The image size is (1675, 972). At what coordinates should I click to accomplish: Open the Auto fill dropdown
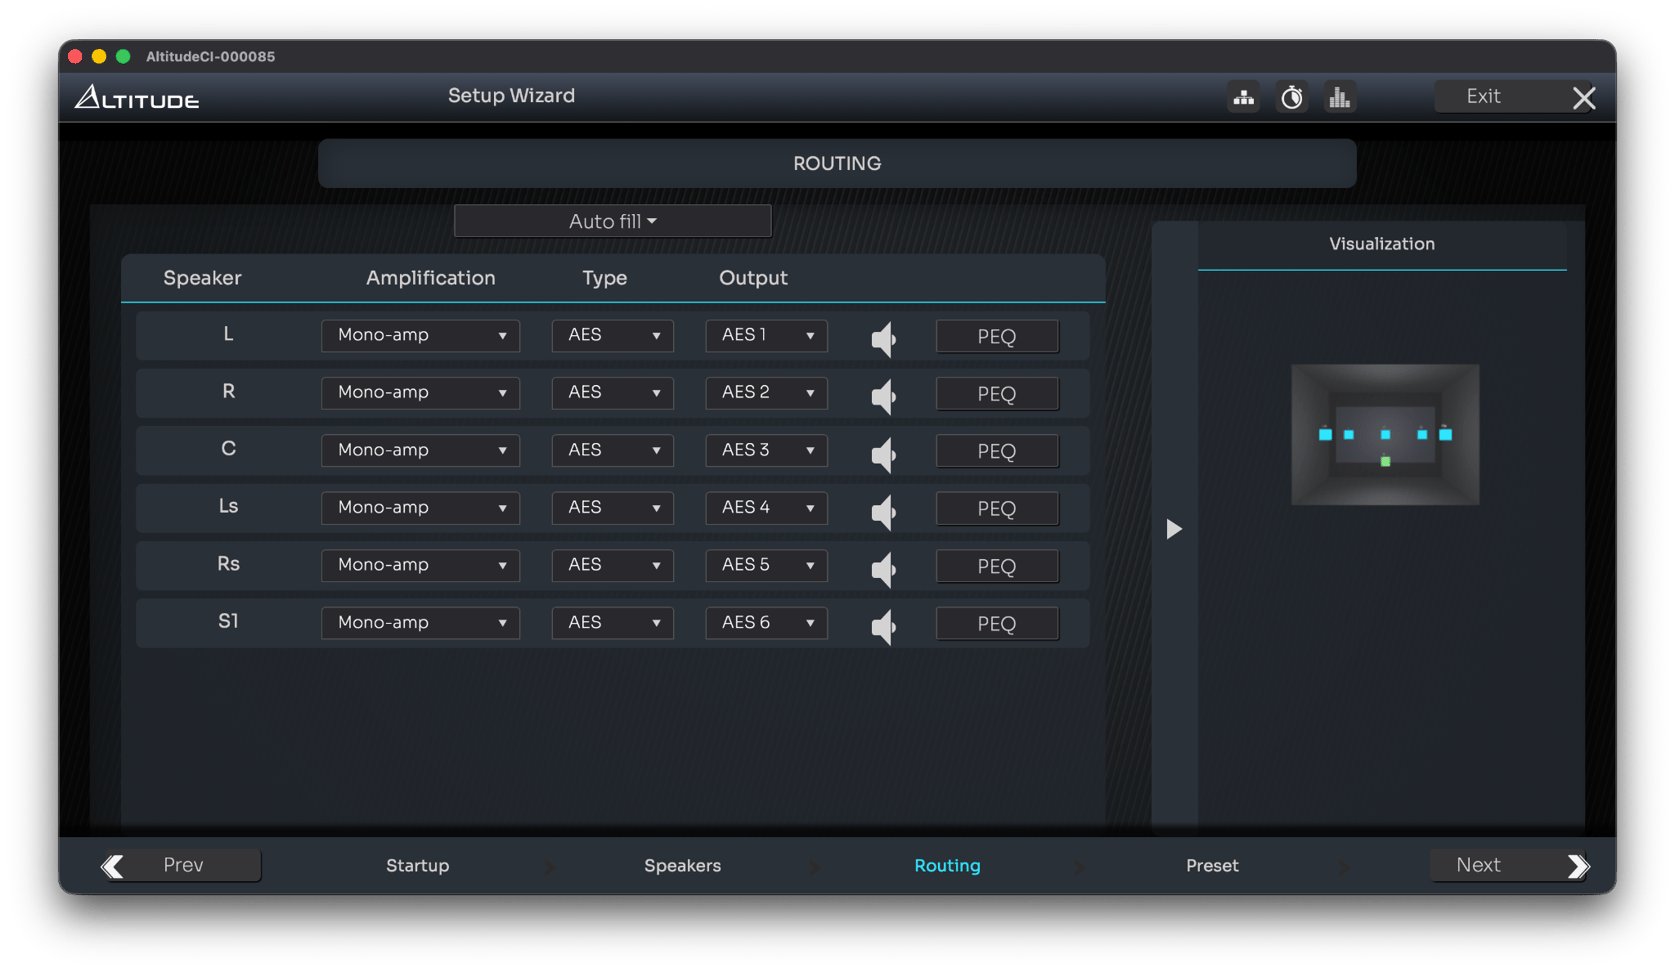tap(612, 221)
